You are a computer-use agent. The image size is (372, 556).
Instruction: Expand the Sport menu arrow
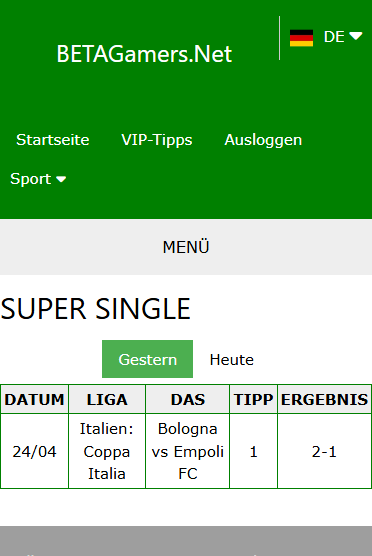[61, 179]
